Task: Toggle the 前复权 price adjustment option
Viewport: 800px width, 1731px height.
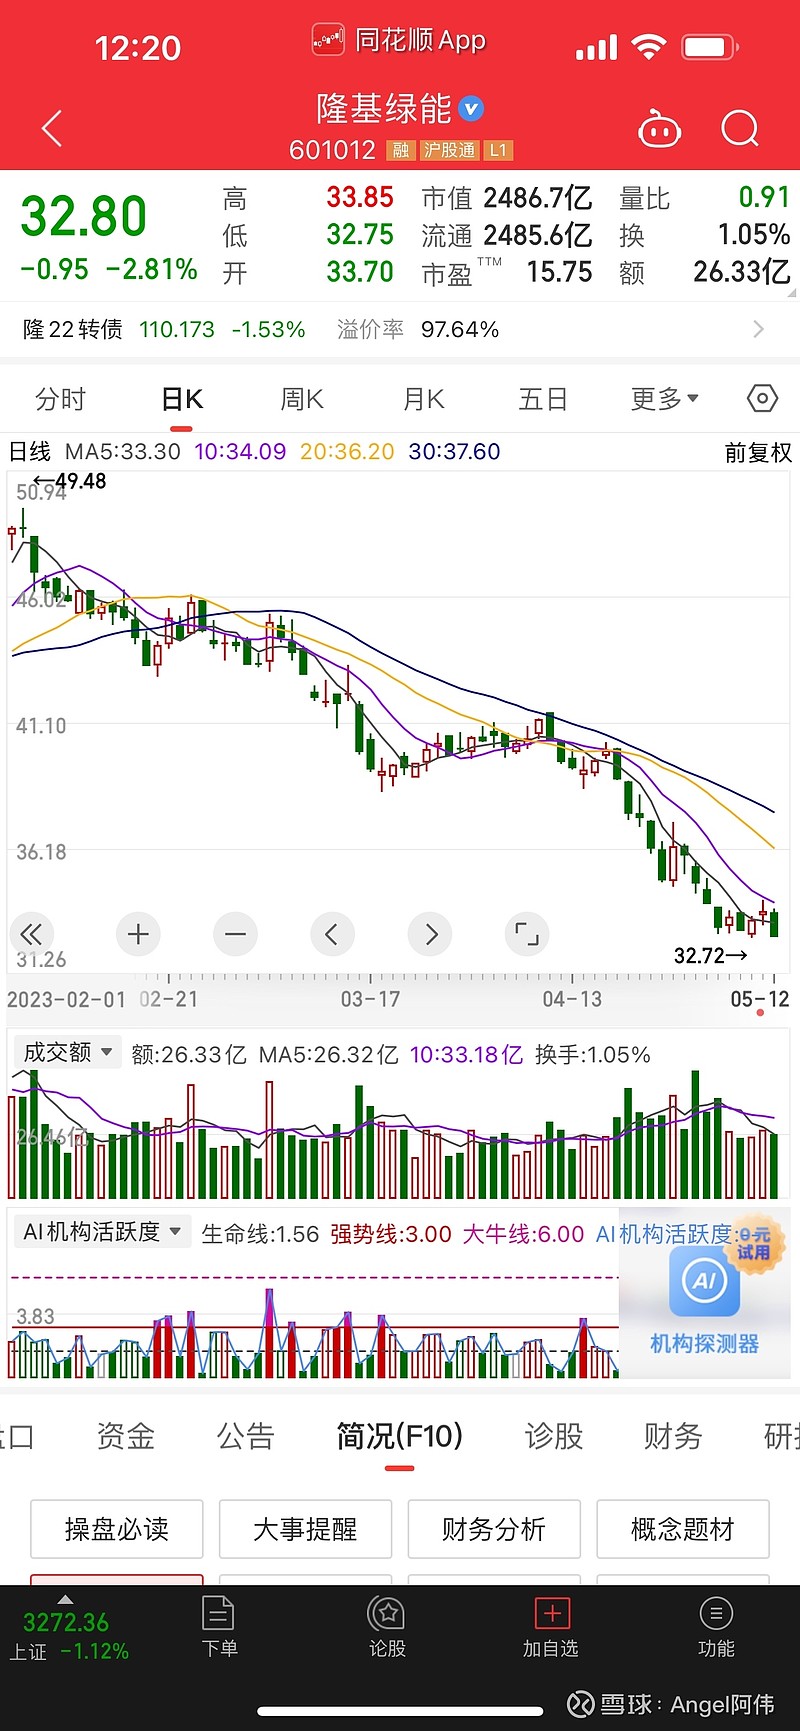Action: 758,453
